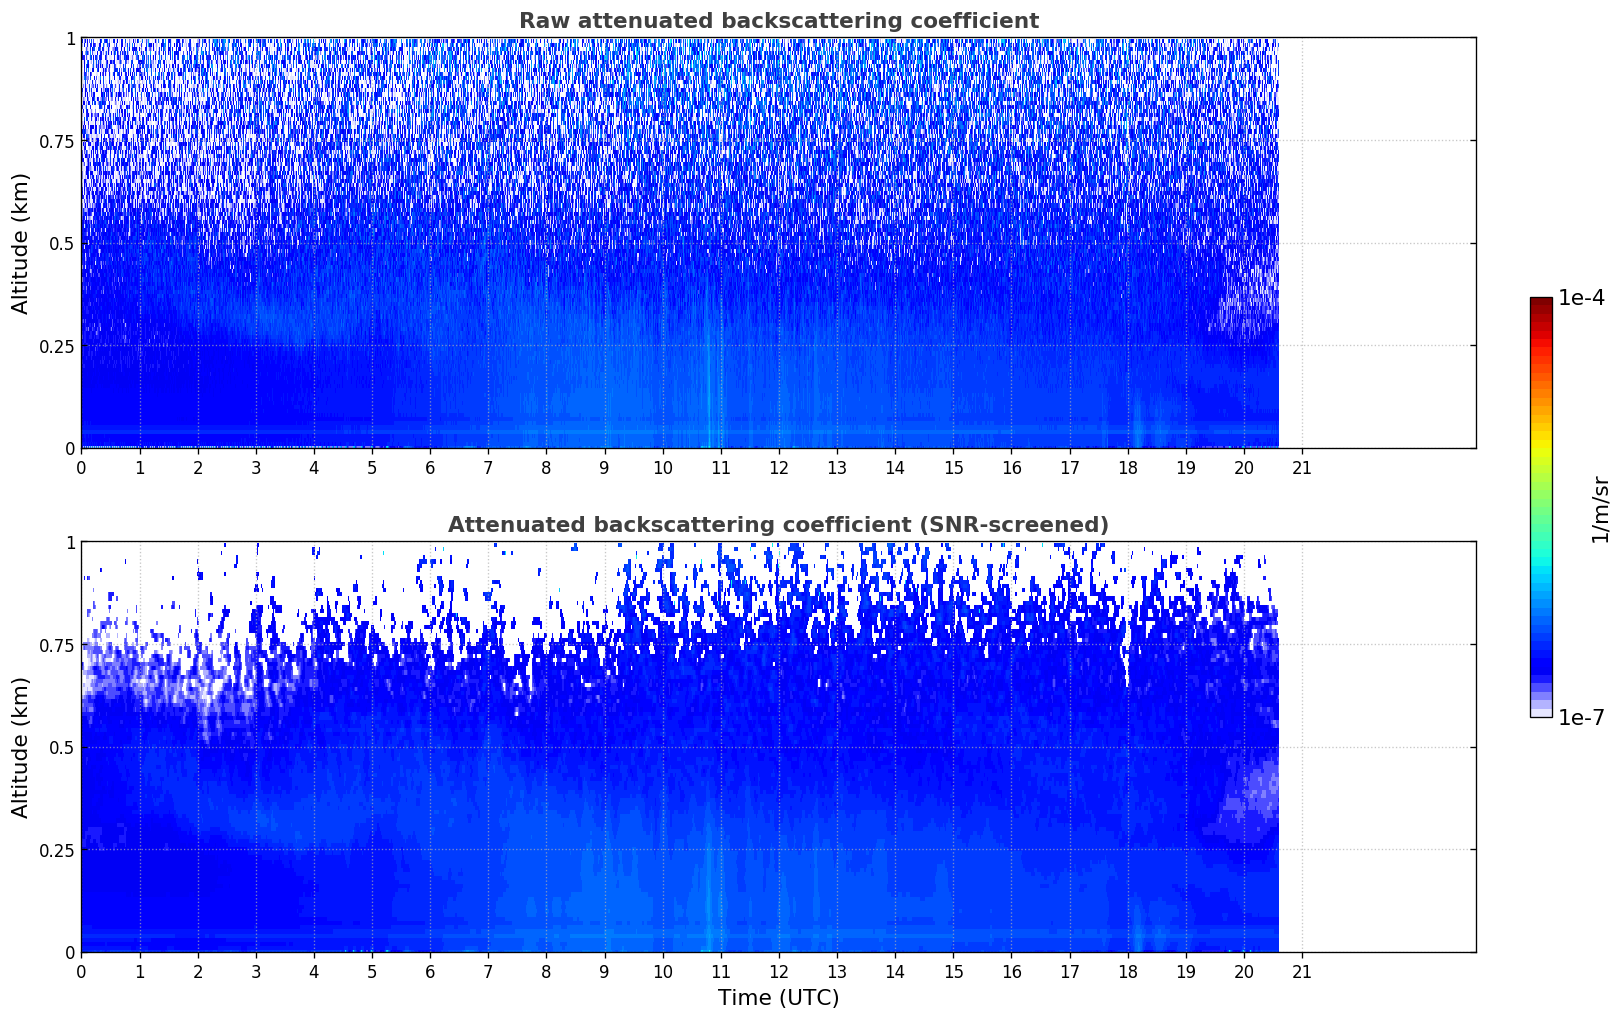This screenshot has width=1621, height=1020.
Task: Click the '0.5' altitude tick on the top plot
Action: coord(62,243)
